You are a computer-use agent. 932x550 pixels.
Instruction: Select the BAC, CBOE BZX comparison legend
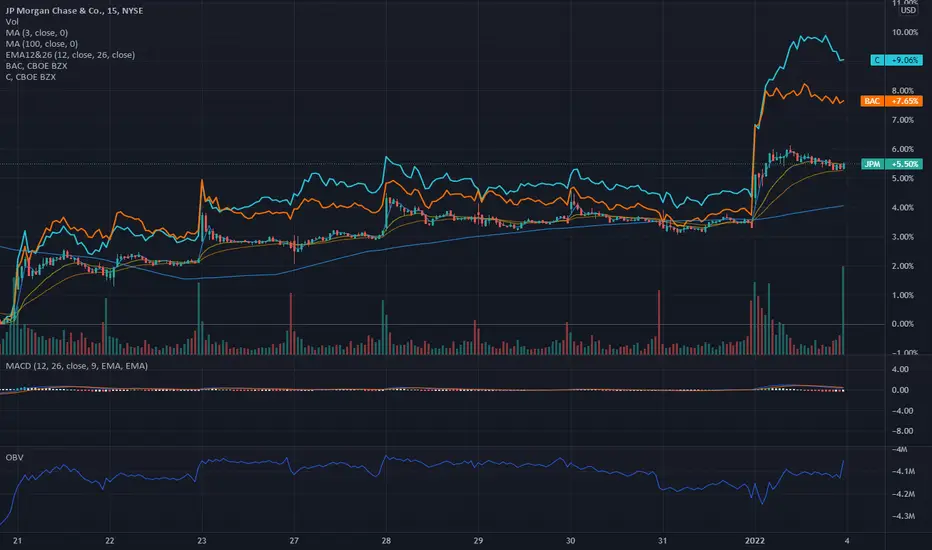tap(36, 65)
